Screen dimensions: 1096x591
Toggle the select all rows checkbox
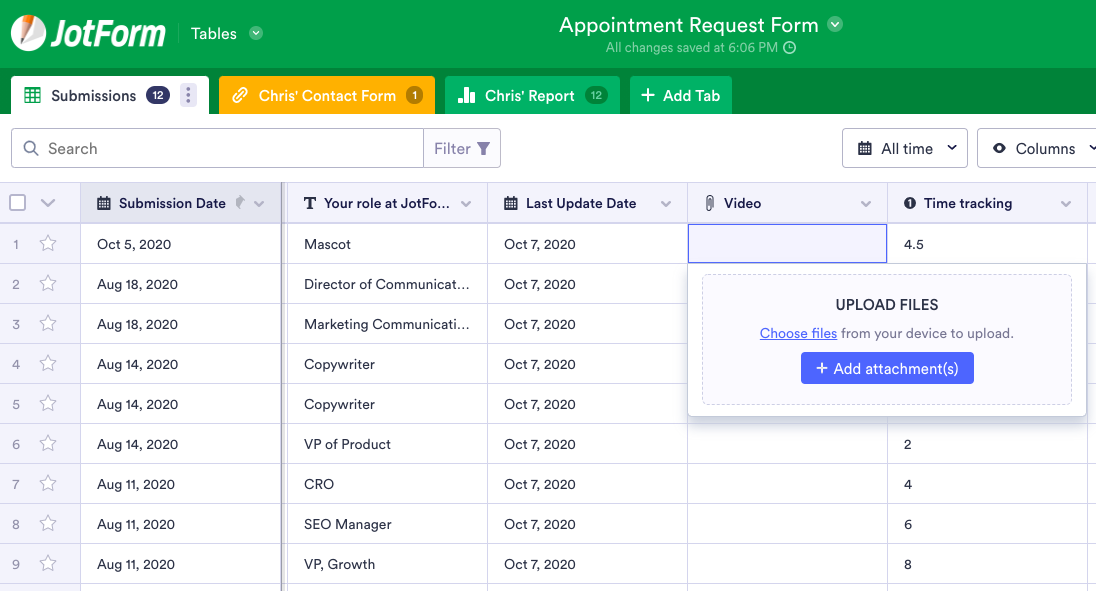(18, 203)
